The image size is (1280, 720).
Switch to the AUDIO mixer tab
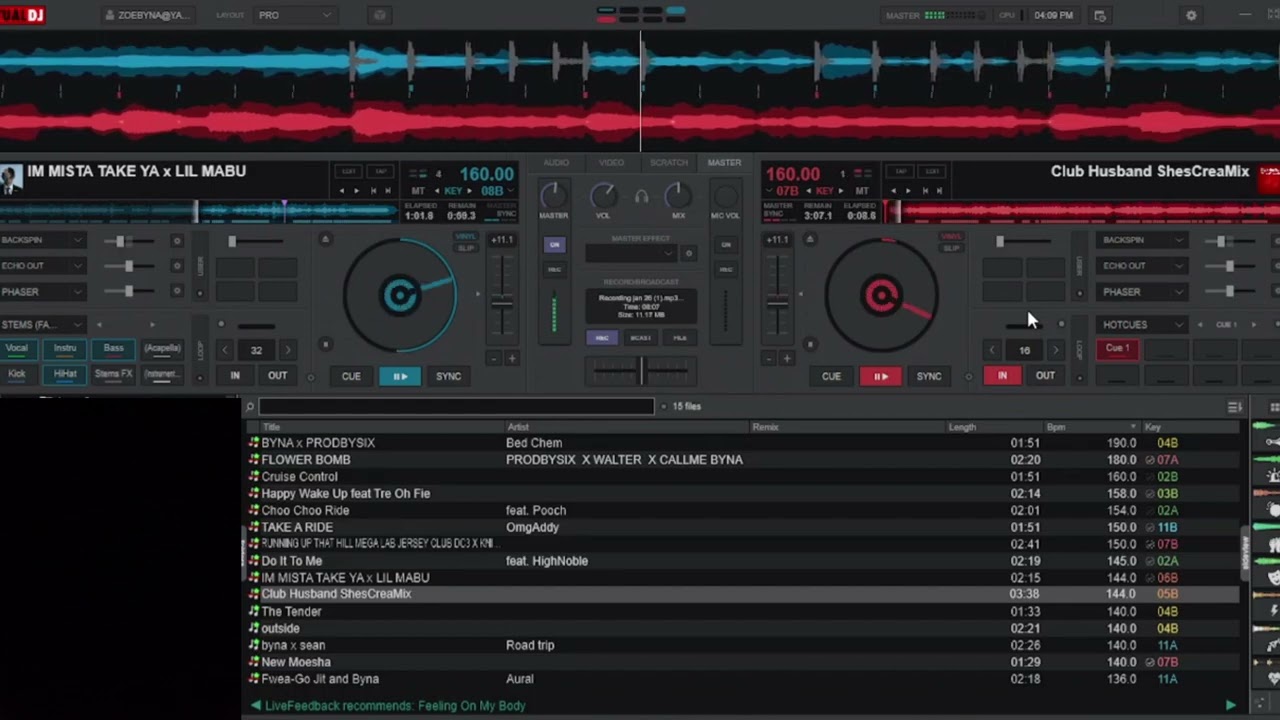pyautogui.click(x=556, y=162)
